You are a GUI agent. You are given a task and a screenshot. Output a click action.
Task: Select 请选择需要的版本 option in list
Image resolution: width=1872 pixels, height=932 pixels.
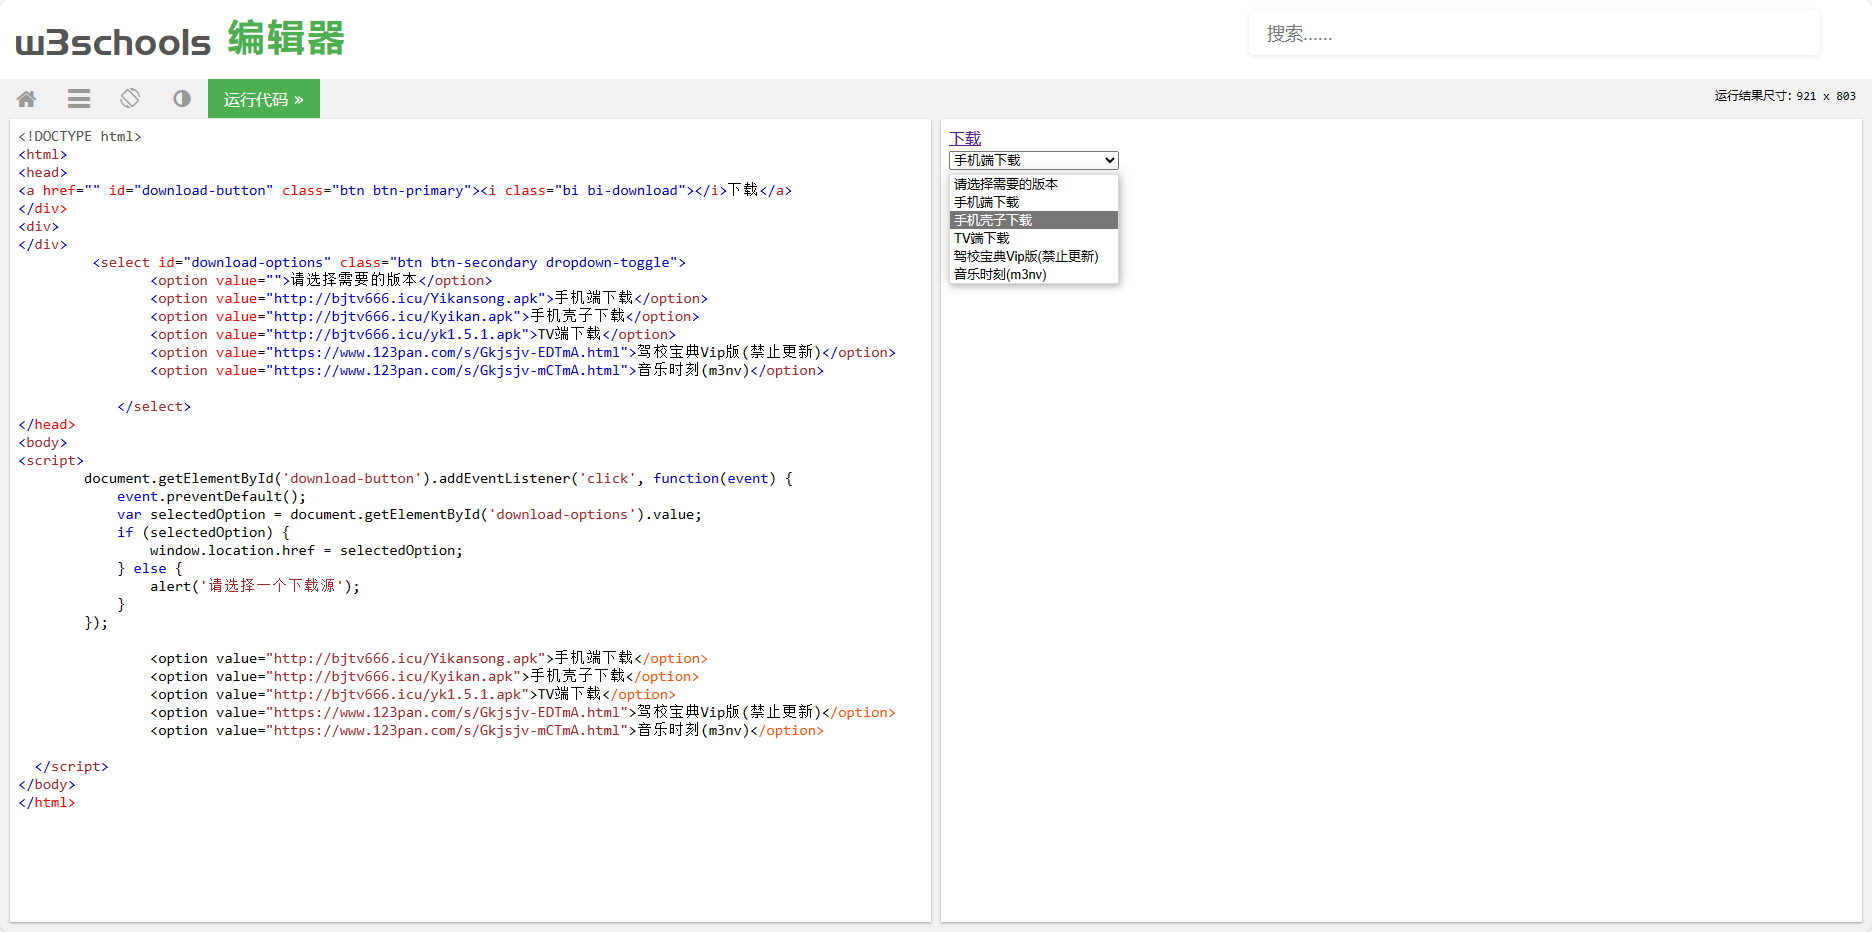click(1034, 184)
